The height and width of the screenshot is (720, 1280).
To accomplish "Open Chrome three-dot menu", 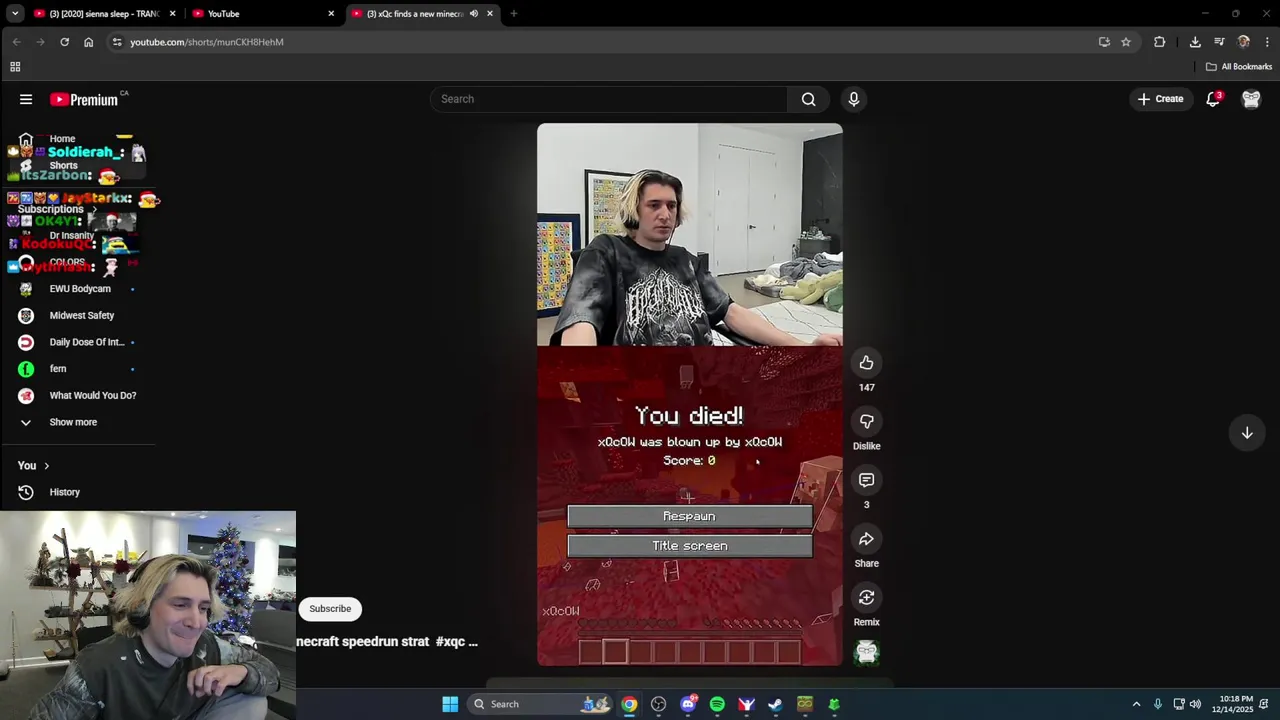I will pos(1267,42).
